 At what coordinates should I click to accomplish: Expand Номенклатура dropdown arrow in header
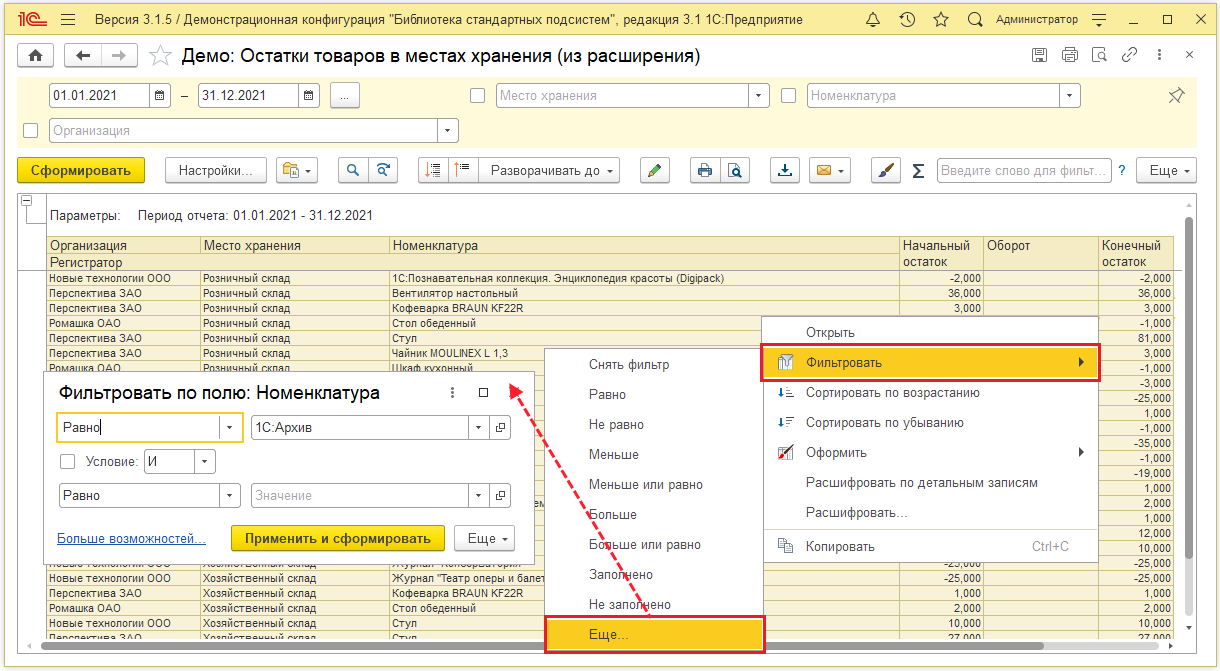tap(1071, 96)
